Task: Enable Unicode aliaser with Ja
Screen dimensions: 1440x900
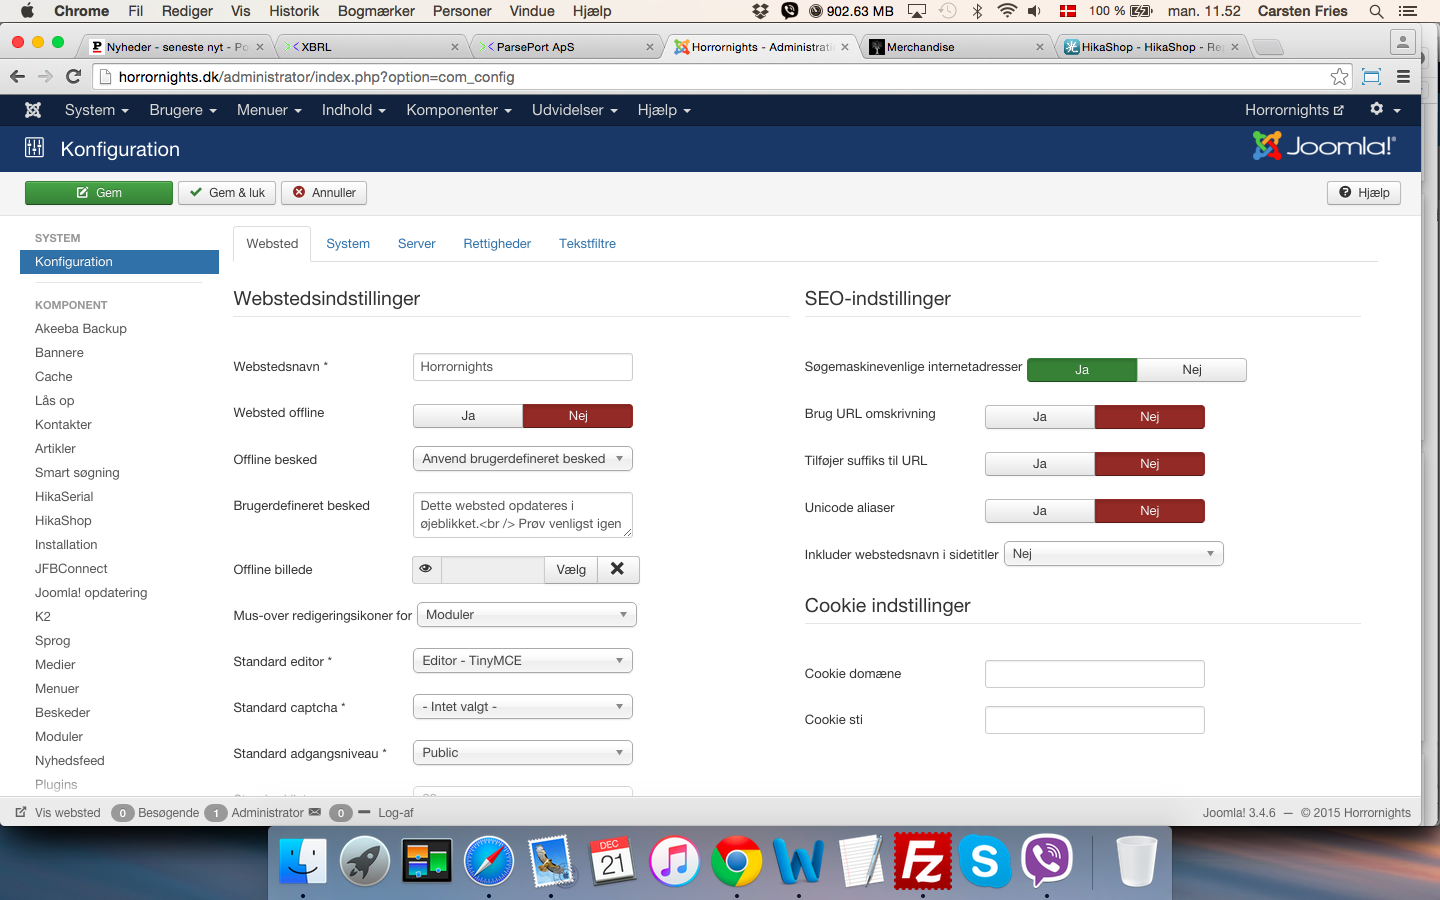Action: pos(1040,511)
